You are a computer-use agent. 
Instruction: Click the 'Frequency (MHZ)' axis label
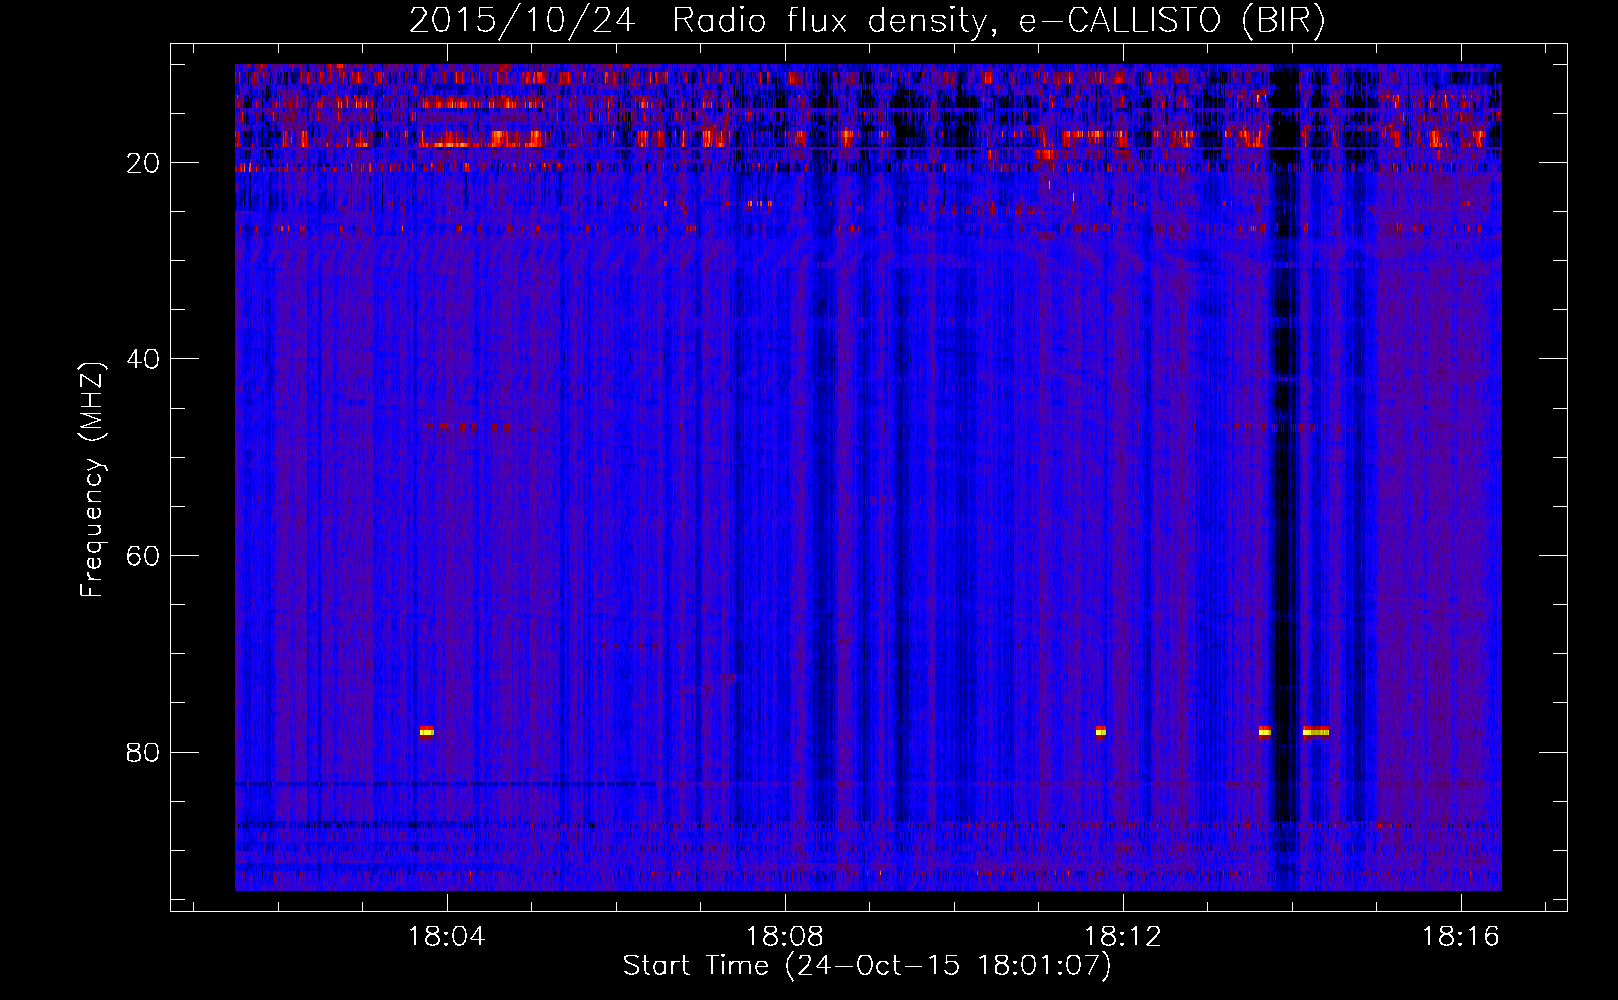coord(92,479)
